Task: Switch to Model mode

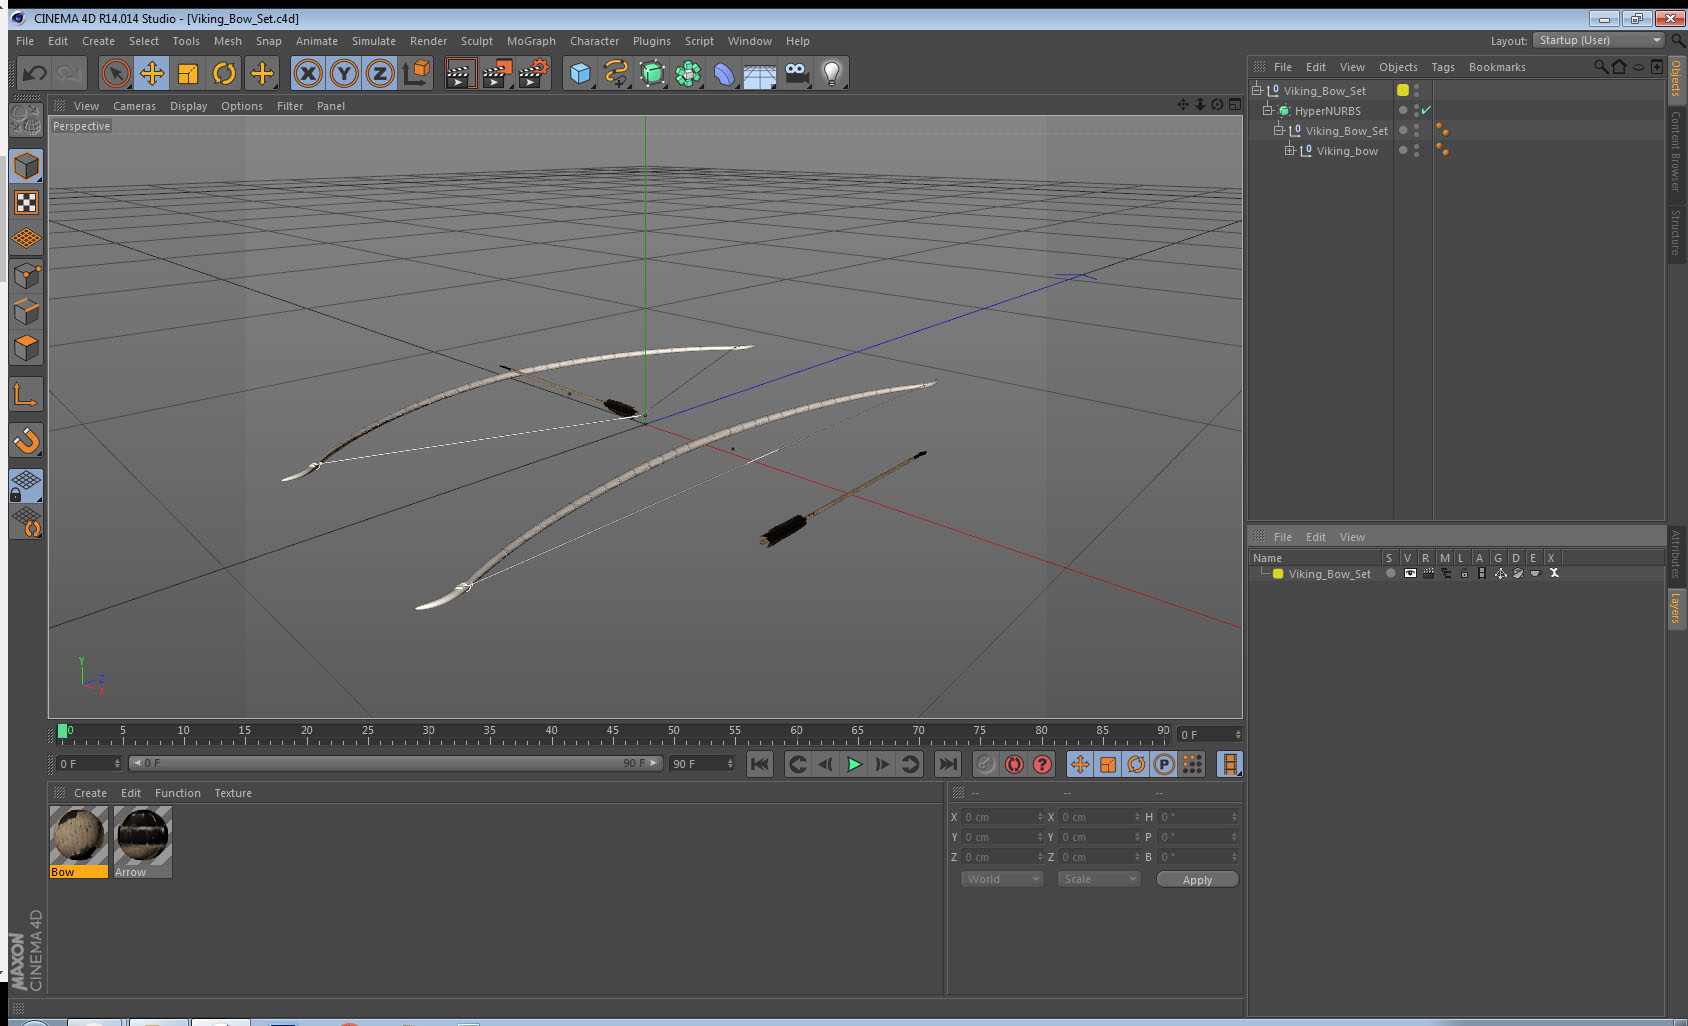Action: [x=26, y=166]
